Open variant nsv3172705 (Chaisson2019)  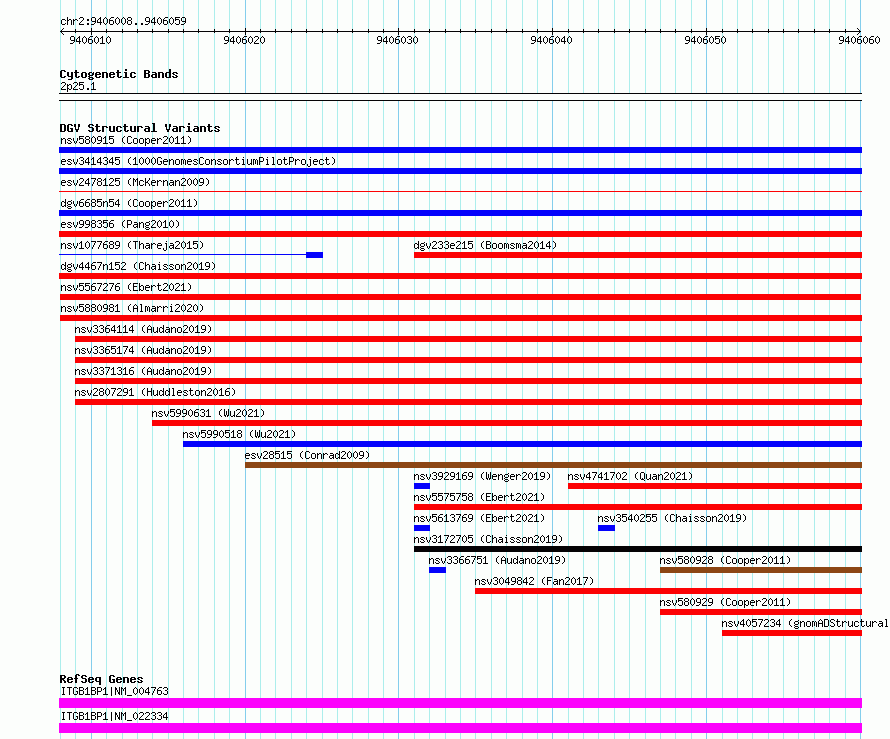(488, 539)
